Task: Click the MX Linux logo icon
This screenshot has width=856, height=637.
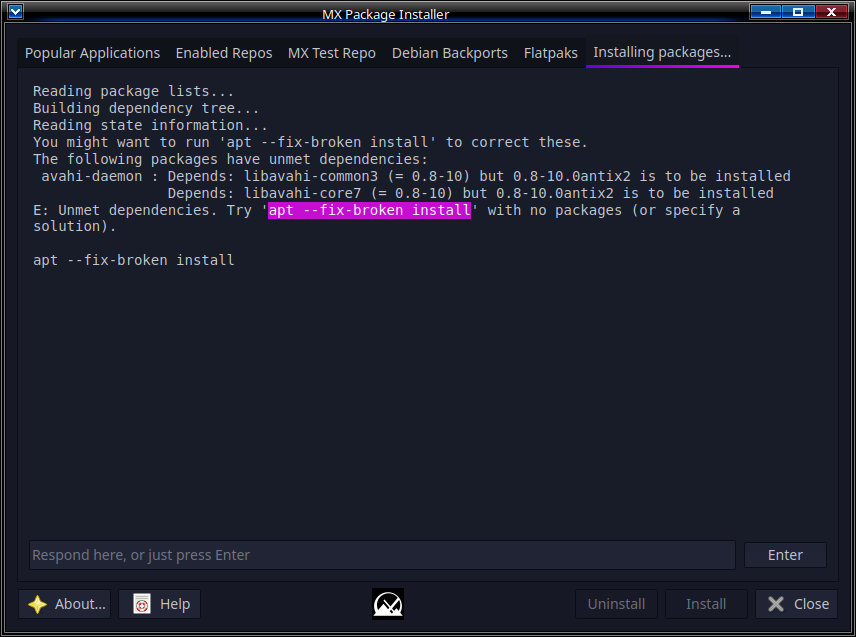Action: [388, 604]
